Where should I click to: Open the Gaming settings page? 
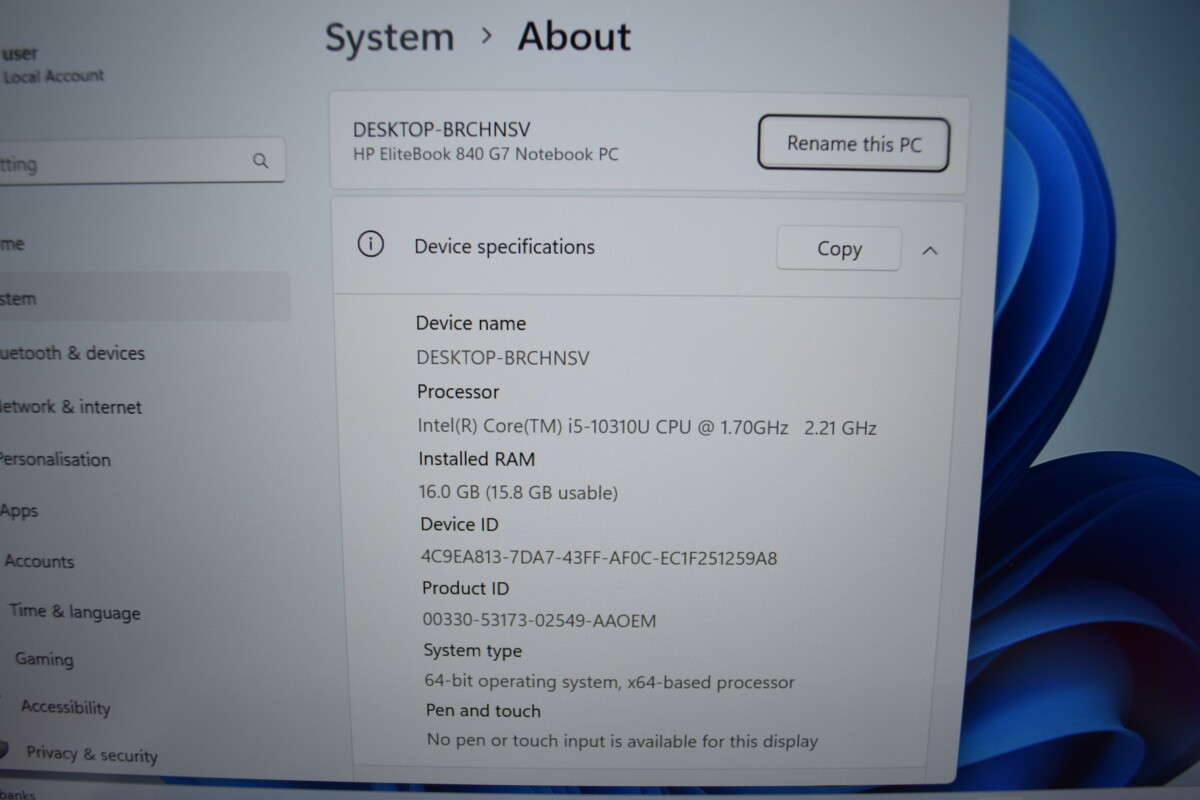coord(44,660)
